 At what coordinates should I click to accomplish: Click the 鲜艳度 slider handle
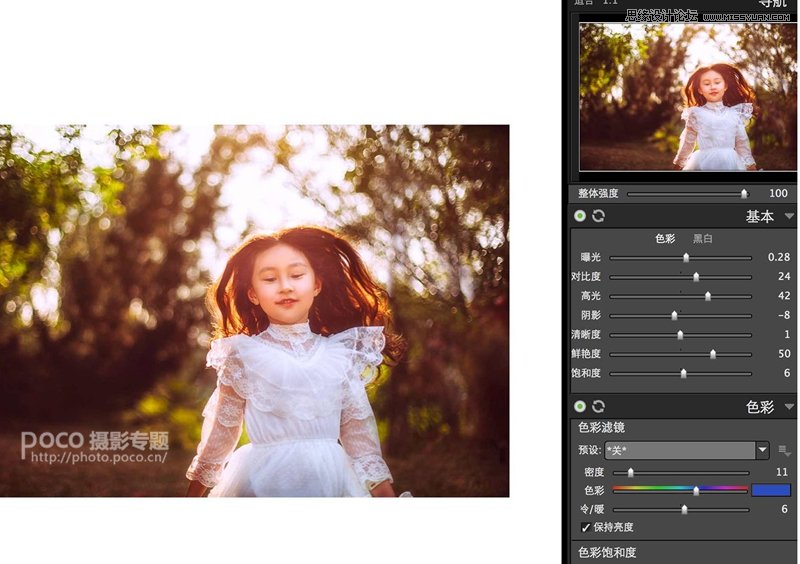point(713,354)
